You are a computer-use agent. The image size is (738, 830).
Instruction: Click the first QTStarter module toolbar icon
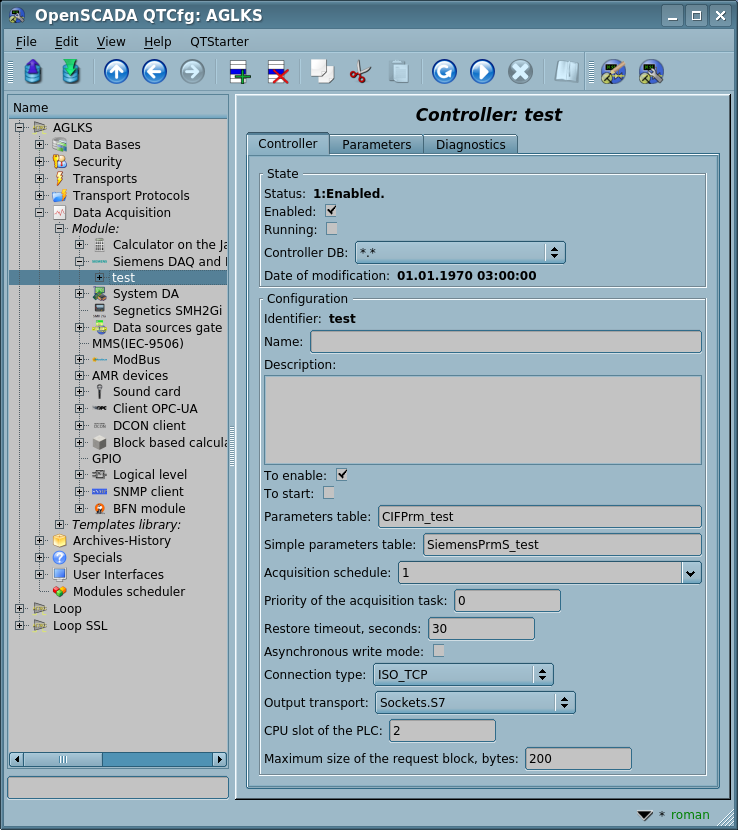tap(613, 71)
